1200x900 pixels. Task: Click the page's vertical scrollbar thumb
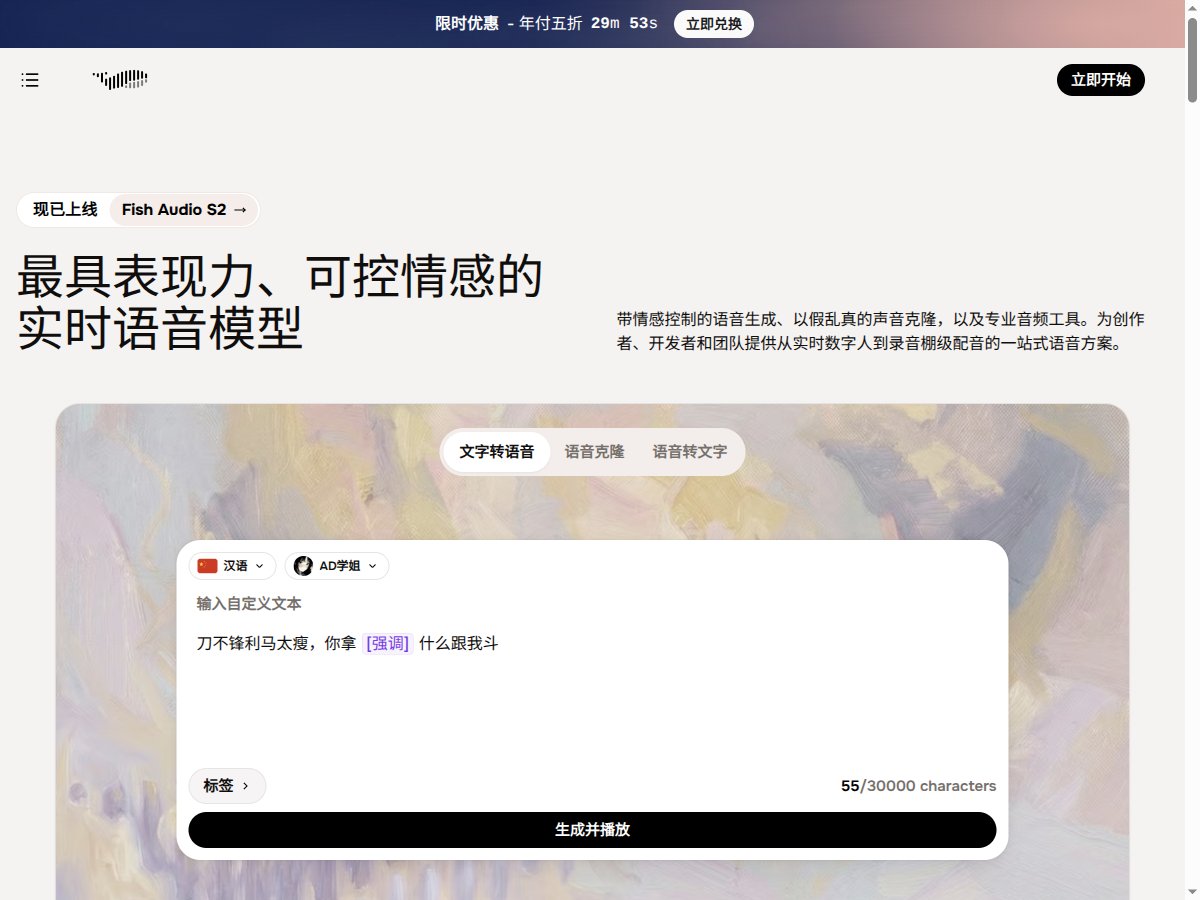pos(1191,60)
